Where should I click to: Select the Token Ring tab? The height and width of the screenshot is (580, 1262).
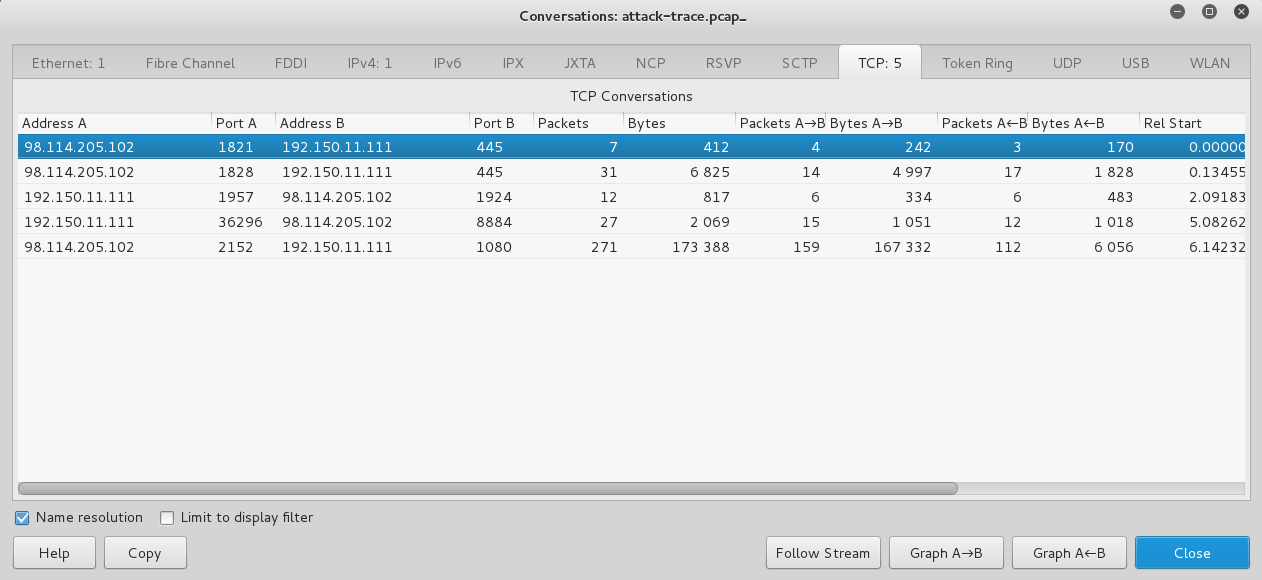(977, 62)
